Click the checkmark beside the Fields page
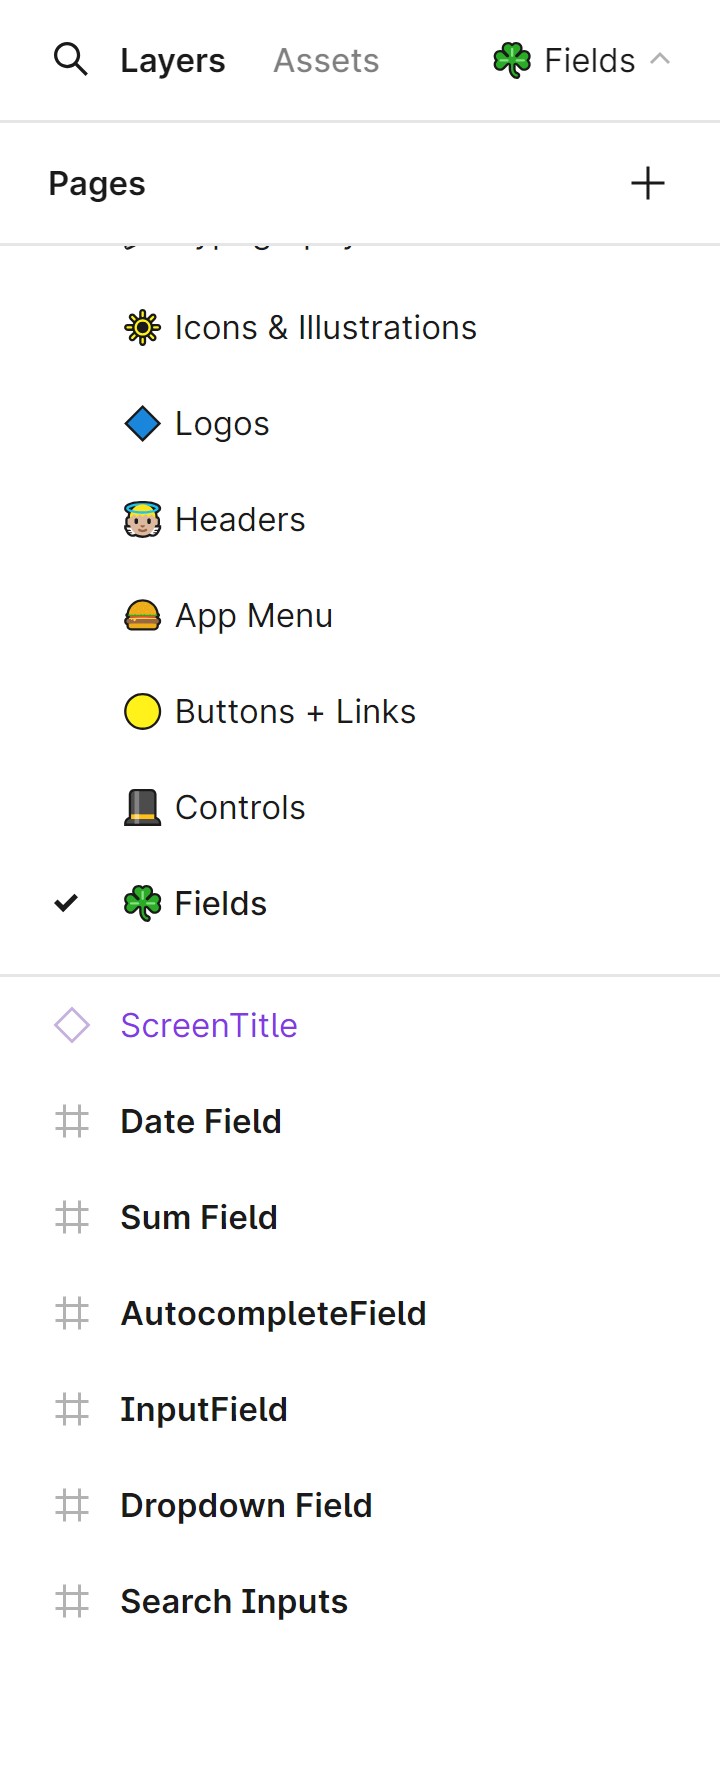This screenshot has width=720, height=1779. click(66, 903)
